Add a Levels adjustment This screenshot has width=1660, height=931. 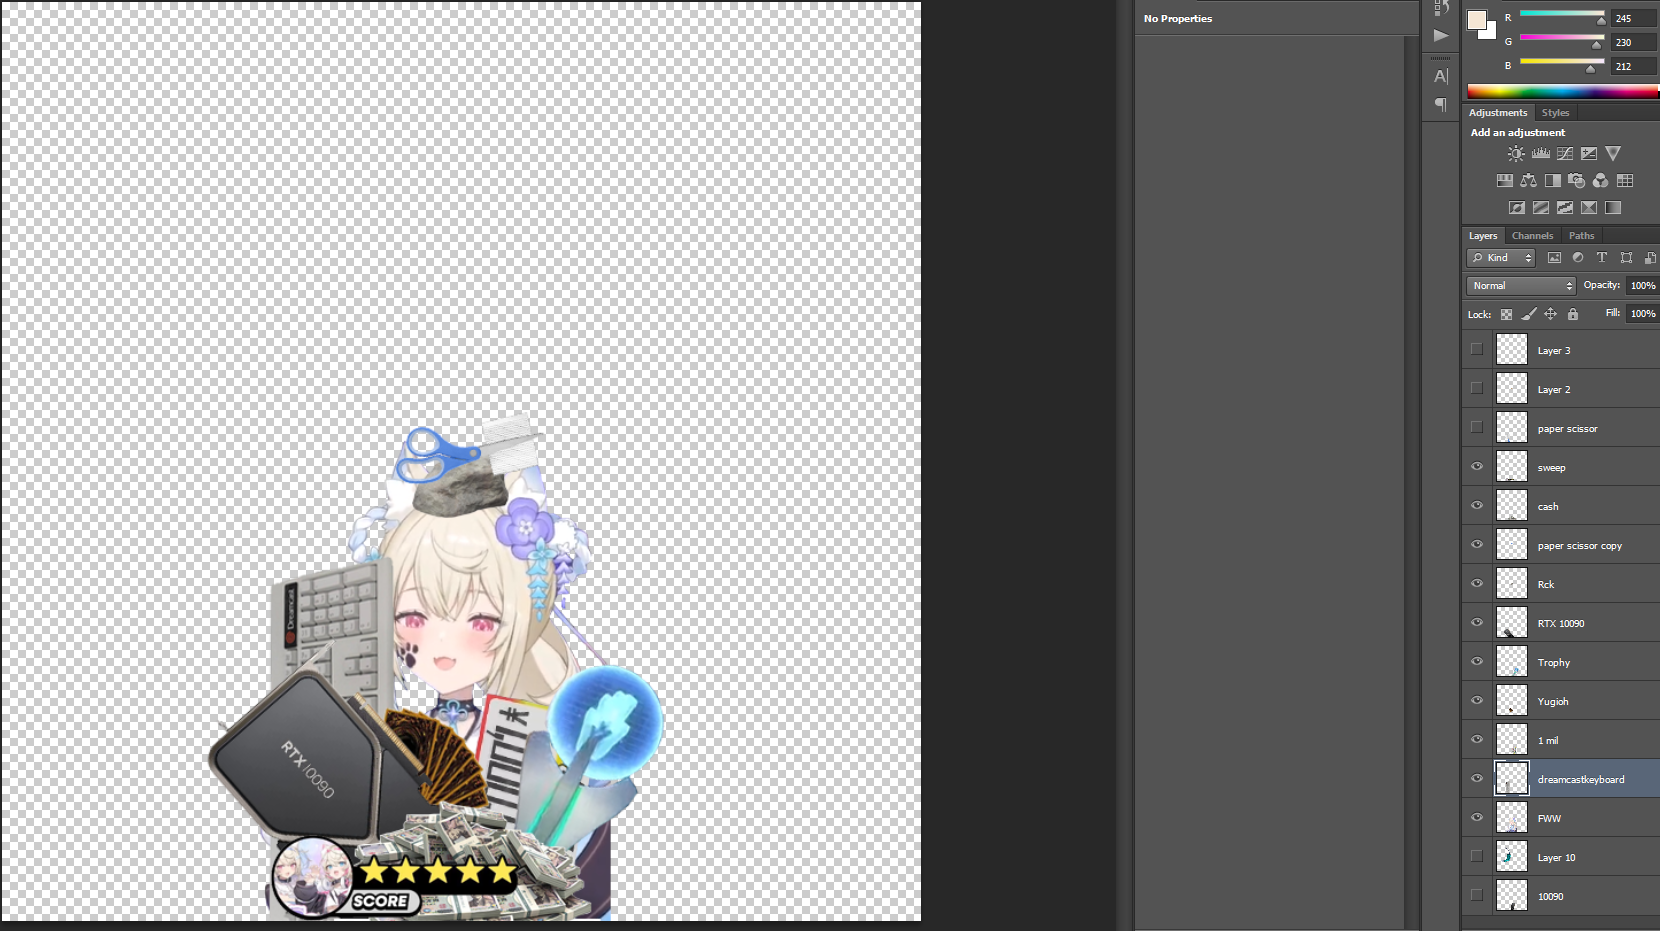(1541, 154)
